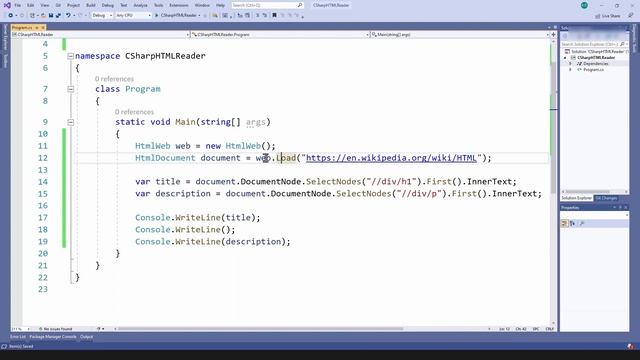Open the Debug menu
The image size is (640, 360).
tap(108, 5)
